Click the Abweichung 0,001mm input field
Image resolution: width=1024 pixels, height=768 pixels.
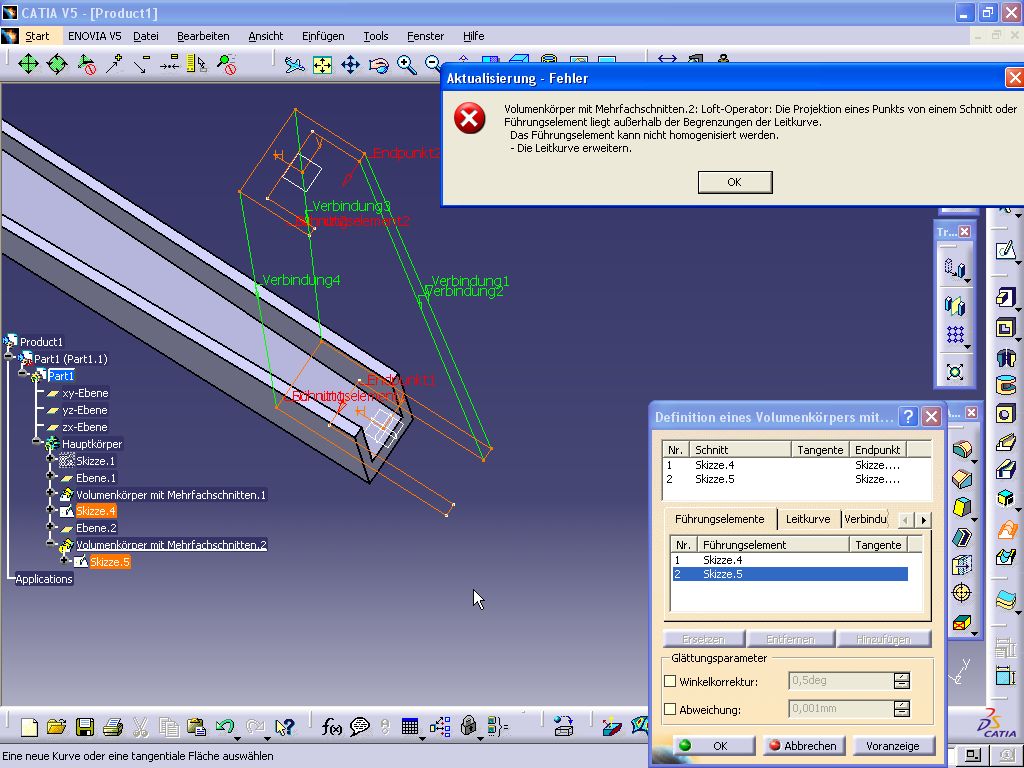tap(840, 709)
